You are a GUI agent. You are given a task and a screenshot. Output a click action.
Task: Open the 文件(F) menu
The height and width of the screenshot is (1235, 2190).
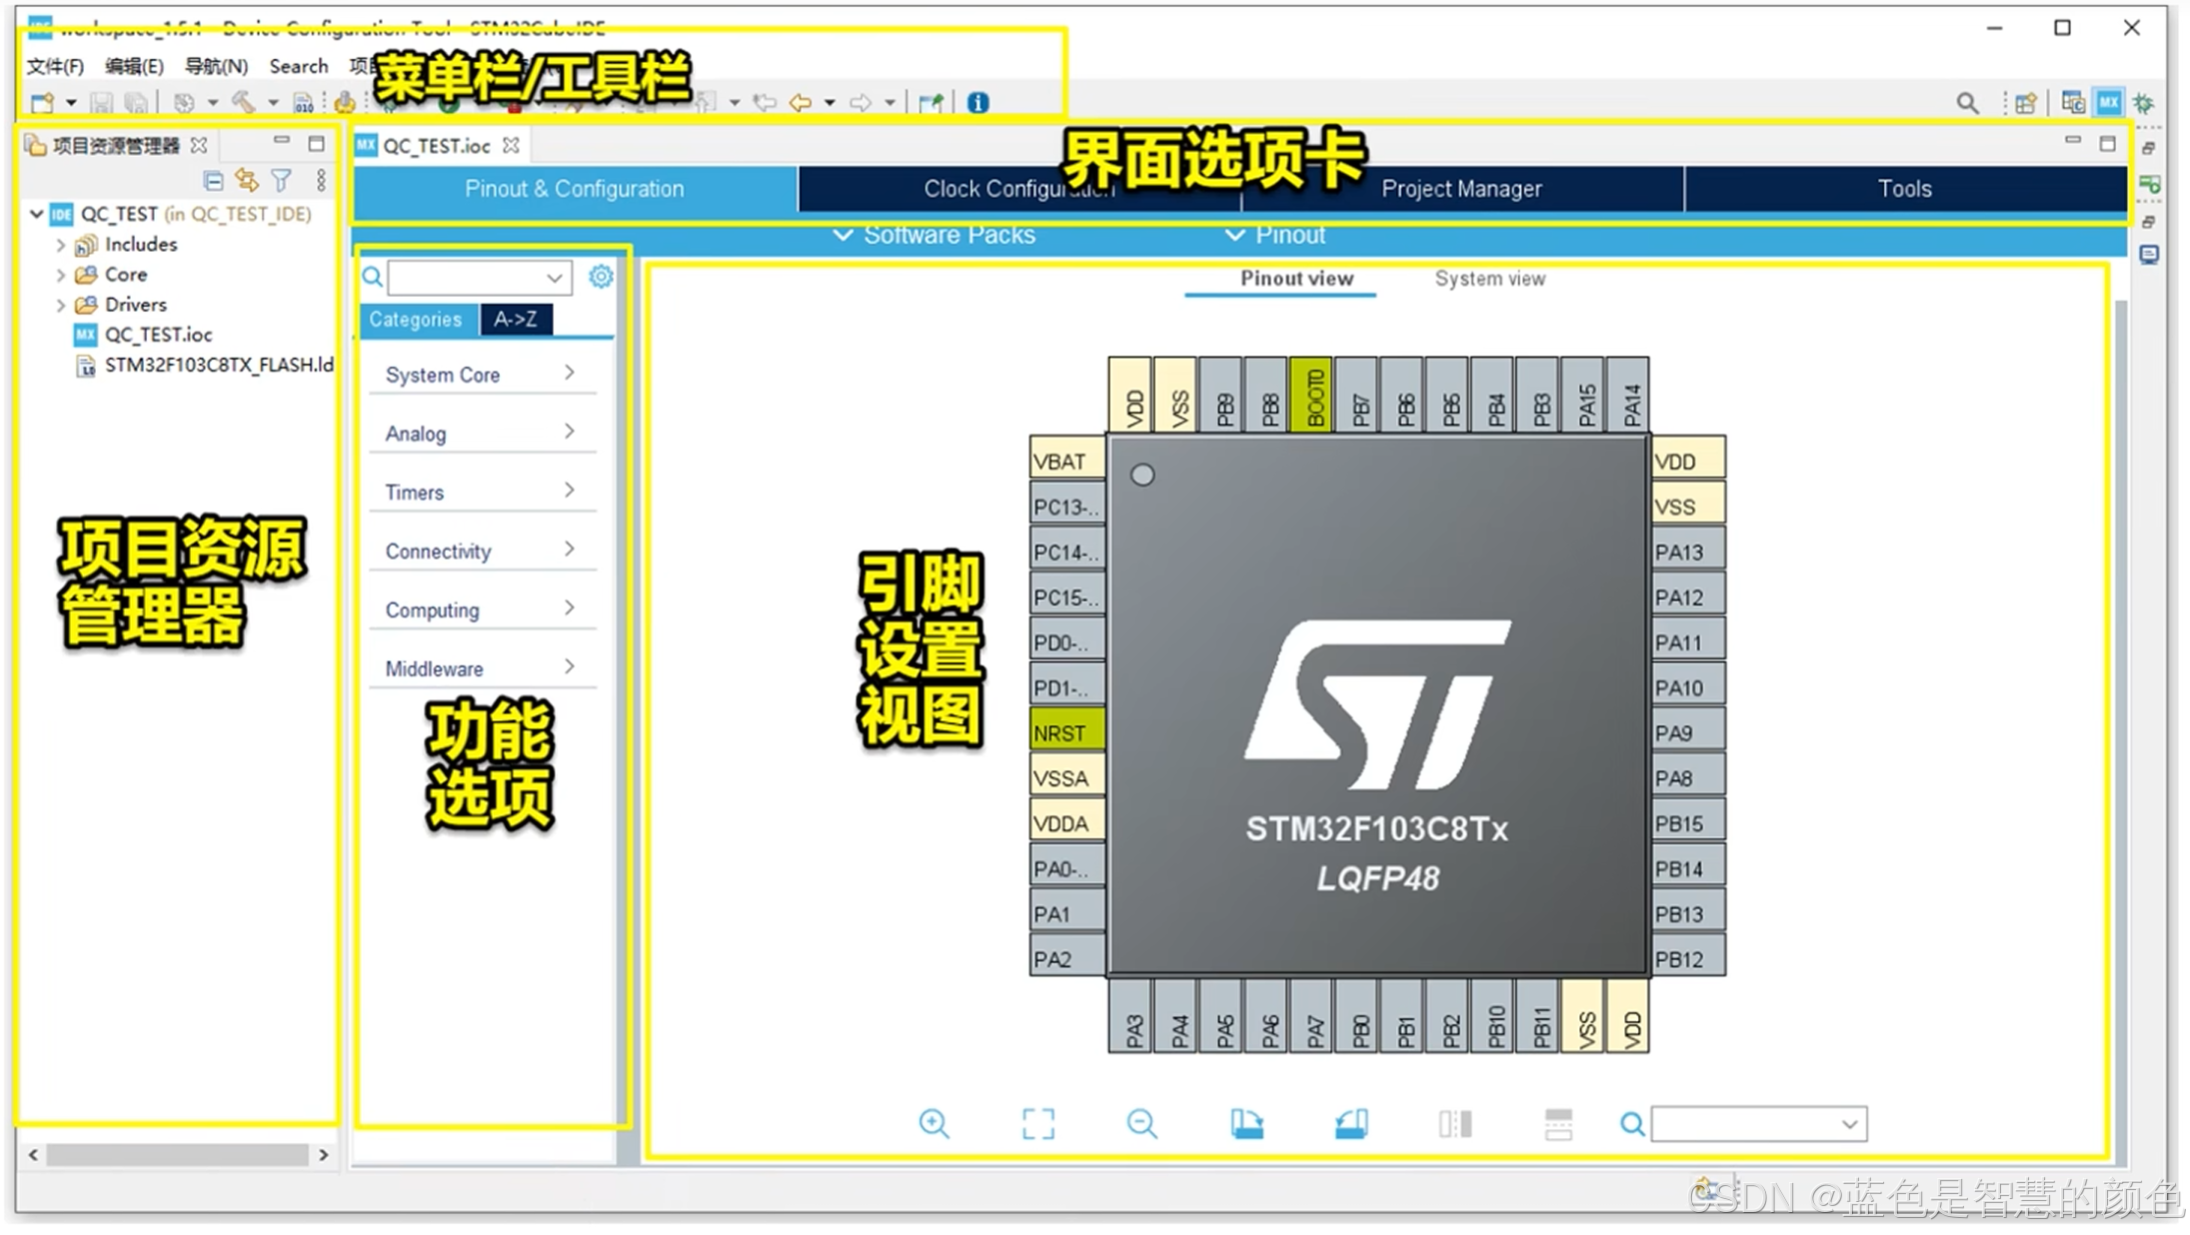(53, 65)
